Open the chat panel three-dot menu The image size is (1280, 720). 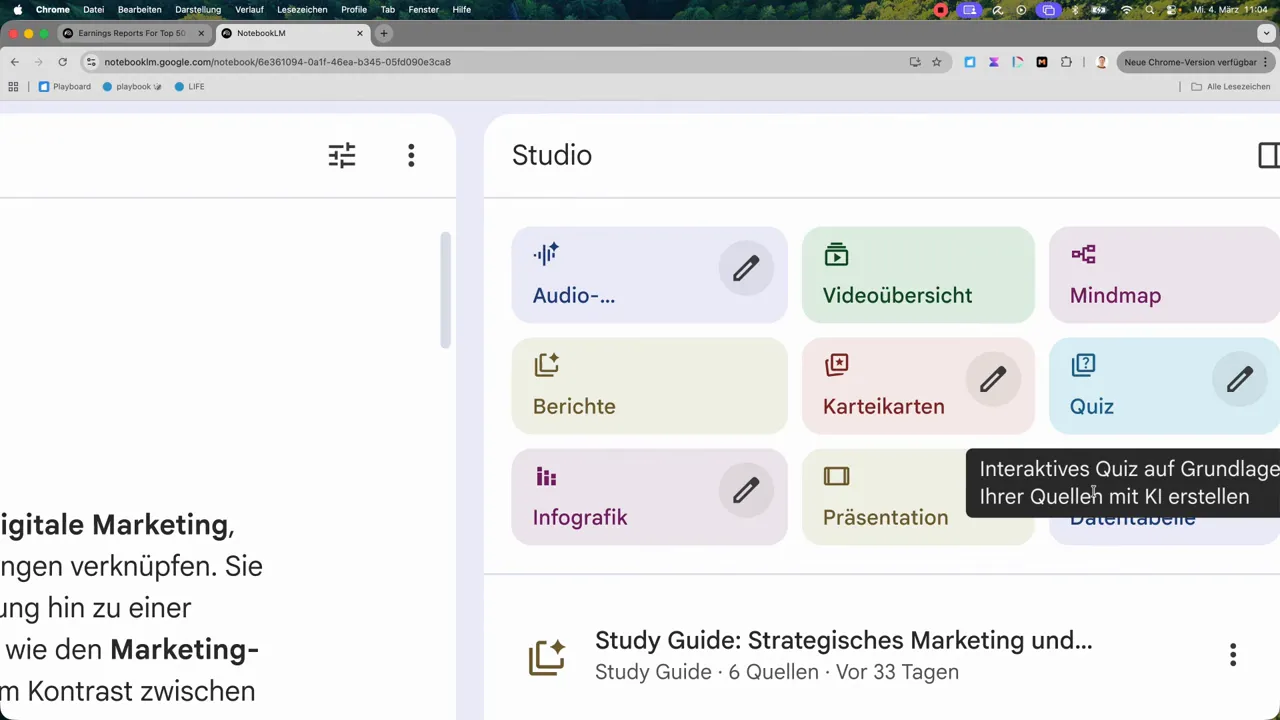pyautogui.click(x=411, y=155)
